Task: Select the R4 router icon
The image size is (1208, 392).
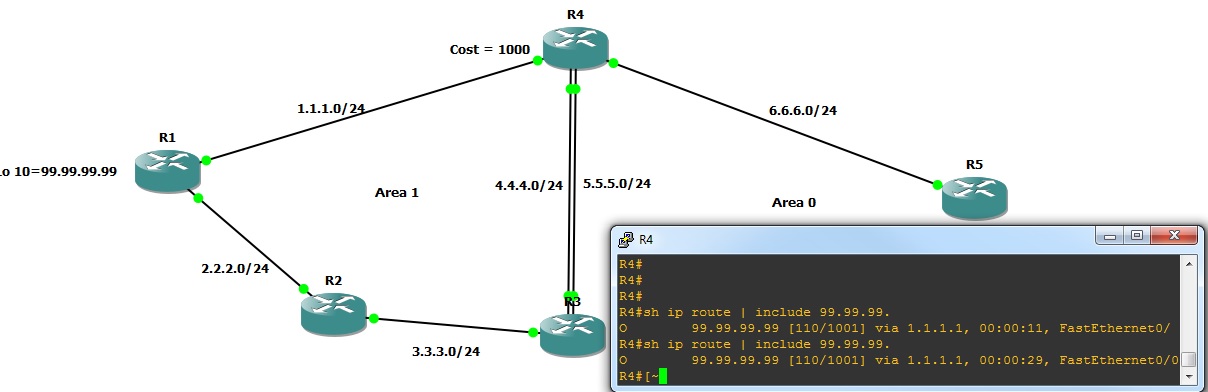Action: 576,48
